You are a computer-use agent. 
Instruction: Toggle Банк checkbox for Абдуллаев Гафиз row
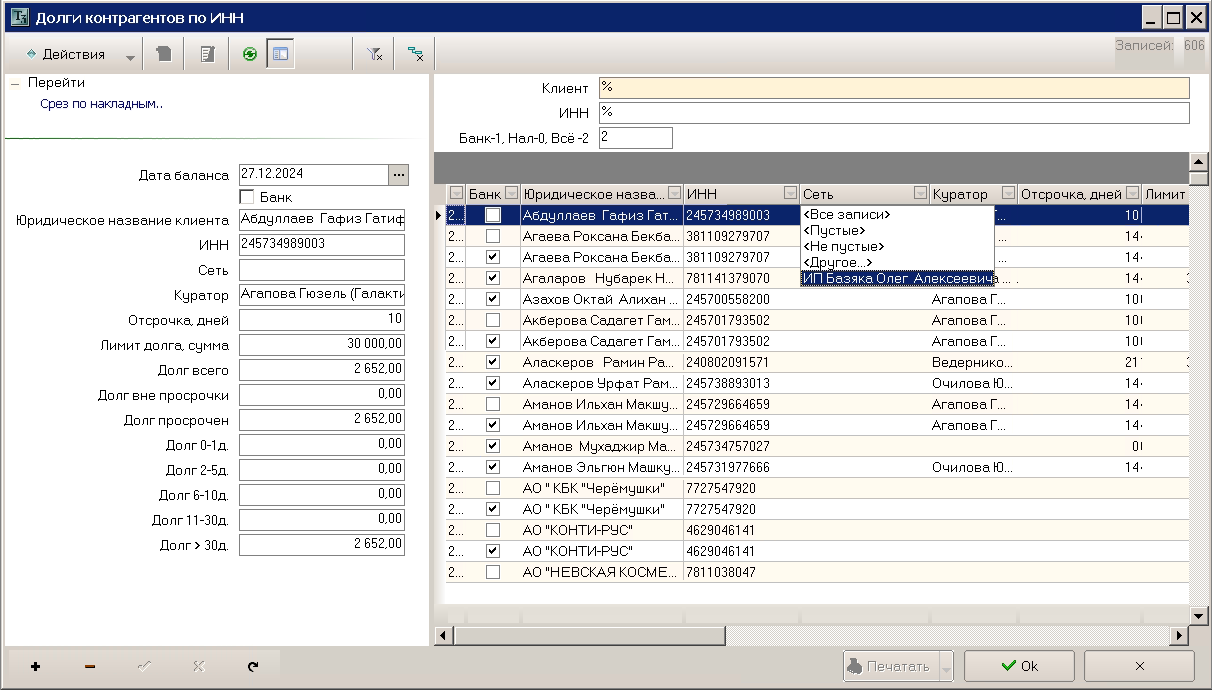click(492, 215)
